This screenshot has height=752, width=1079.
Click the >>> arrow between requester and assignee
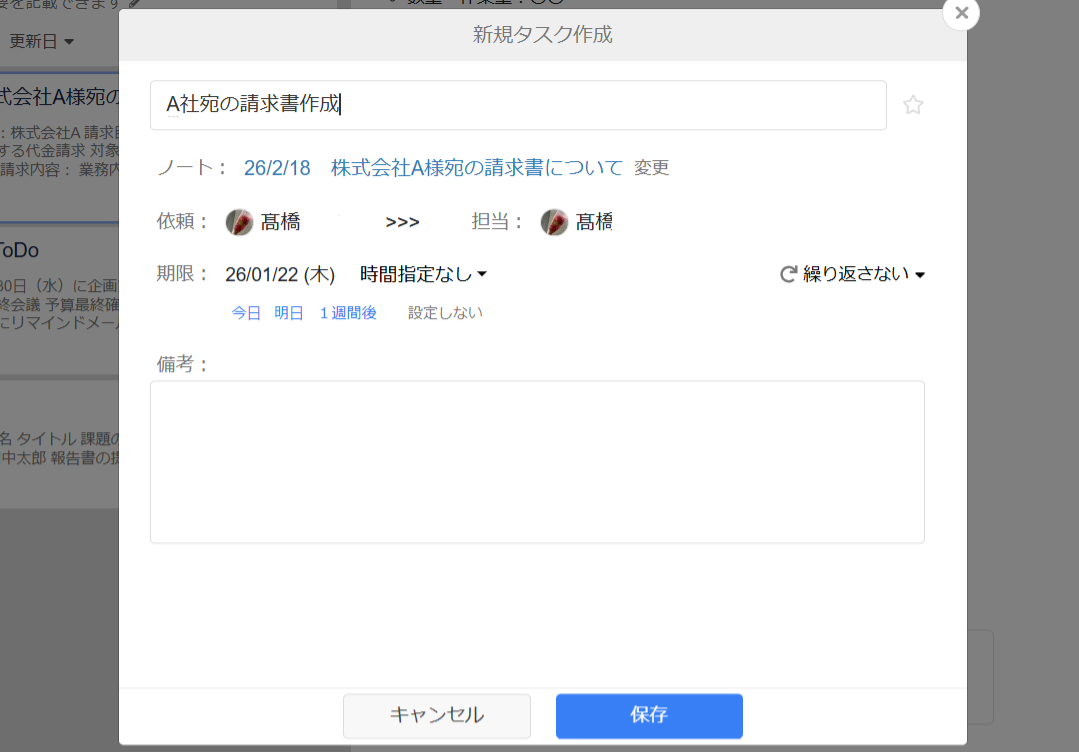click(402, 222)
